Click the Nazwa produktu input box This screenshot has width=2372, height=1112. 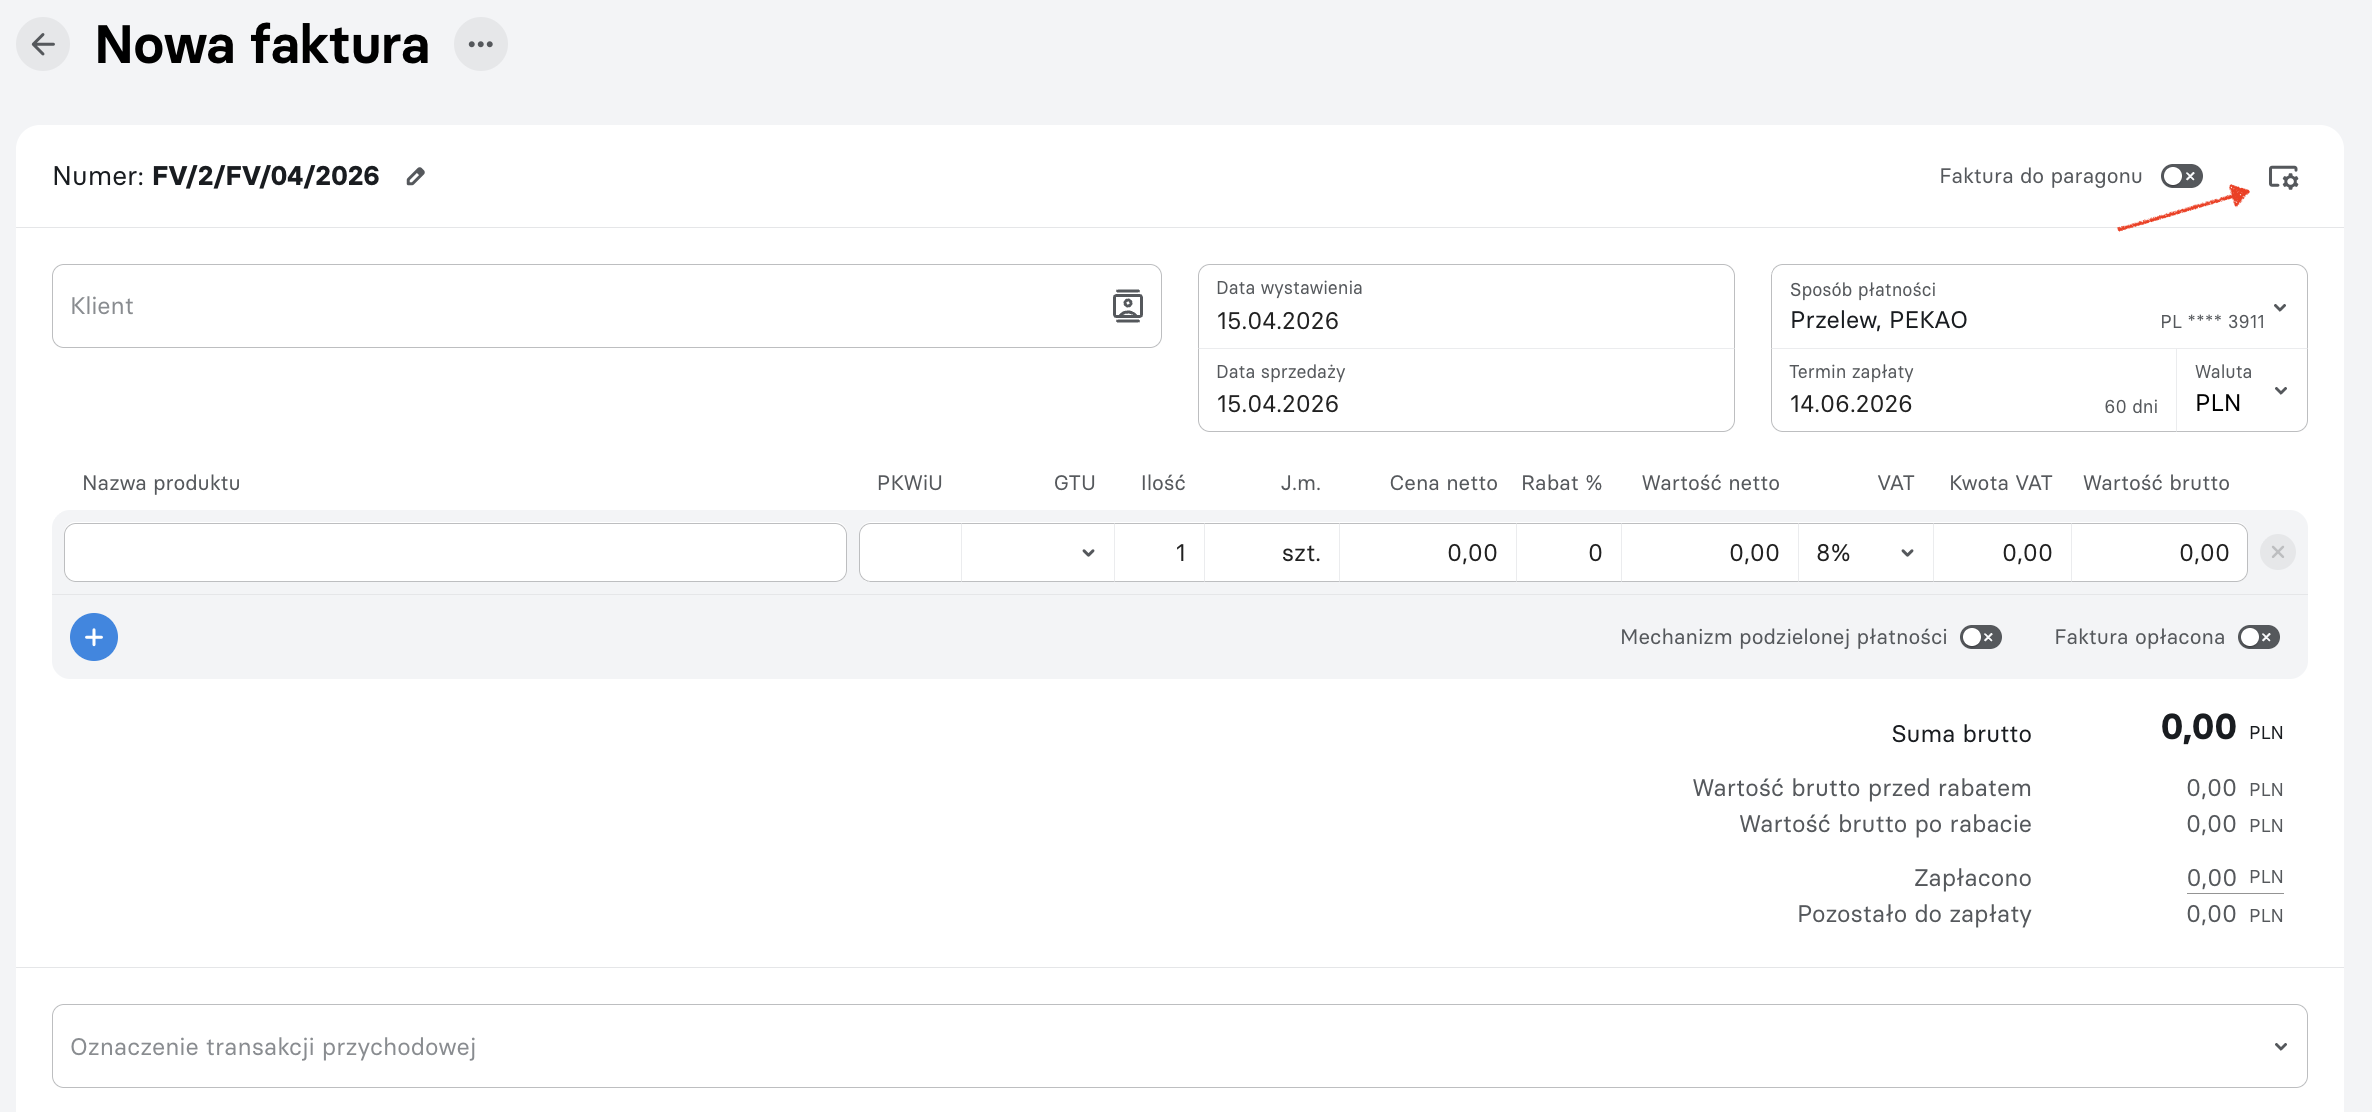pyautogui.click(x=455, y=552)
